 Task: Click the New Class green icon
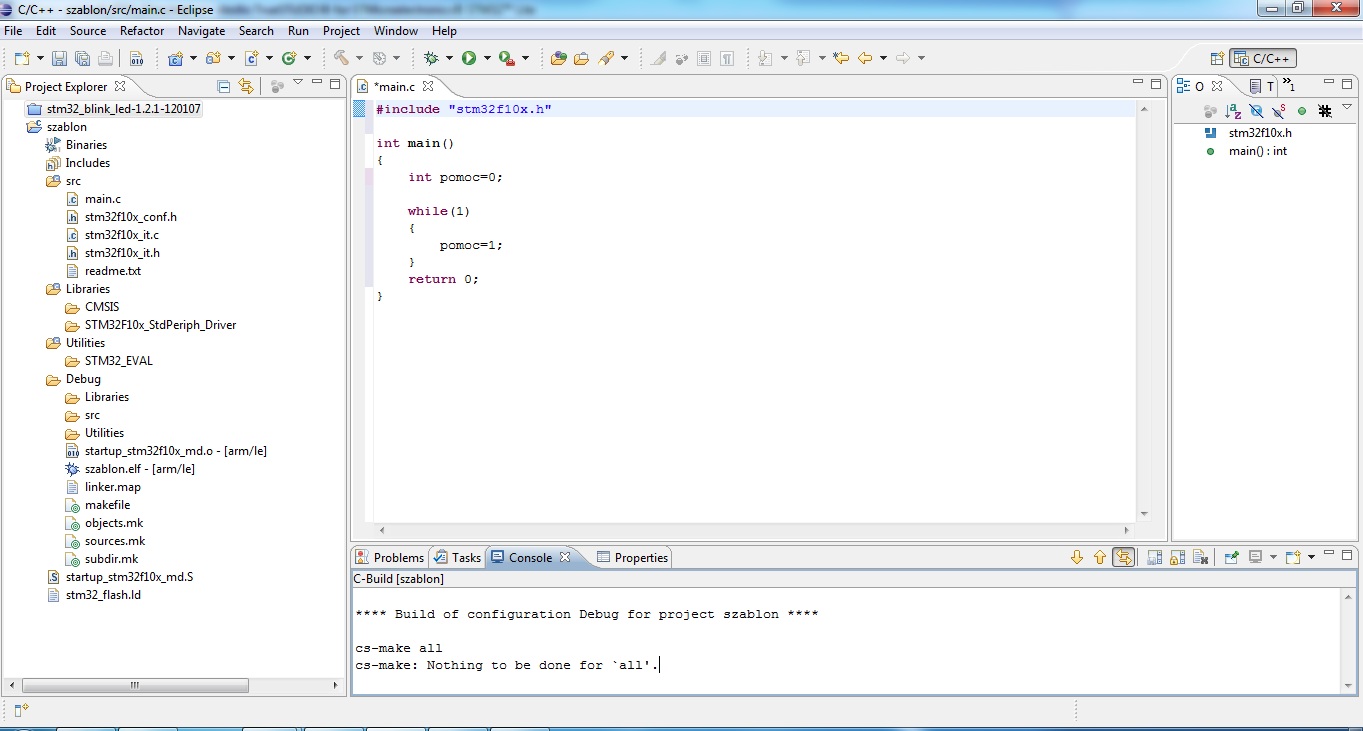click(289, 58)
